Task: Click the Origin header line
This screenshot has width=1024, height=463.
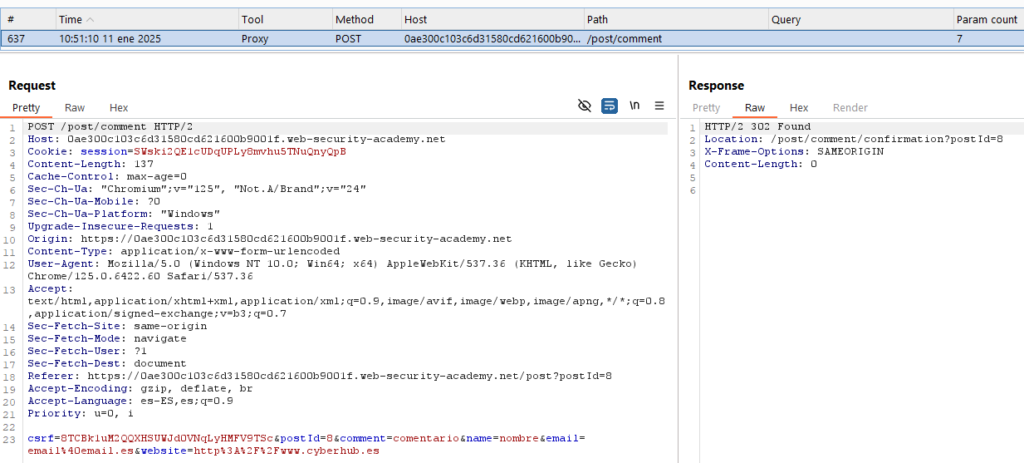Action: click(269, 238)
